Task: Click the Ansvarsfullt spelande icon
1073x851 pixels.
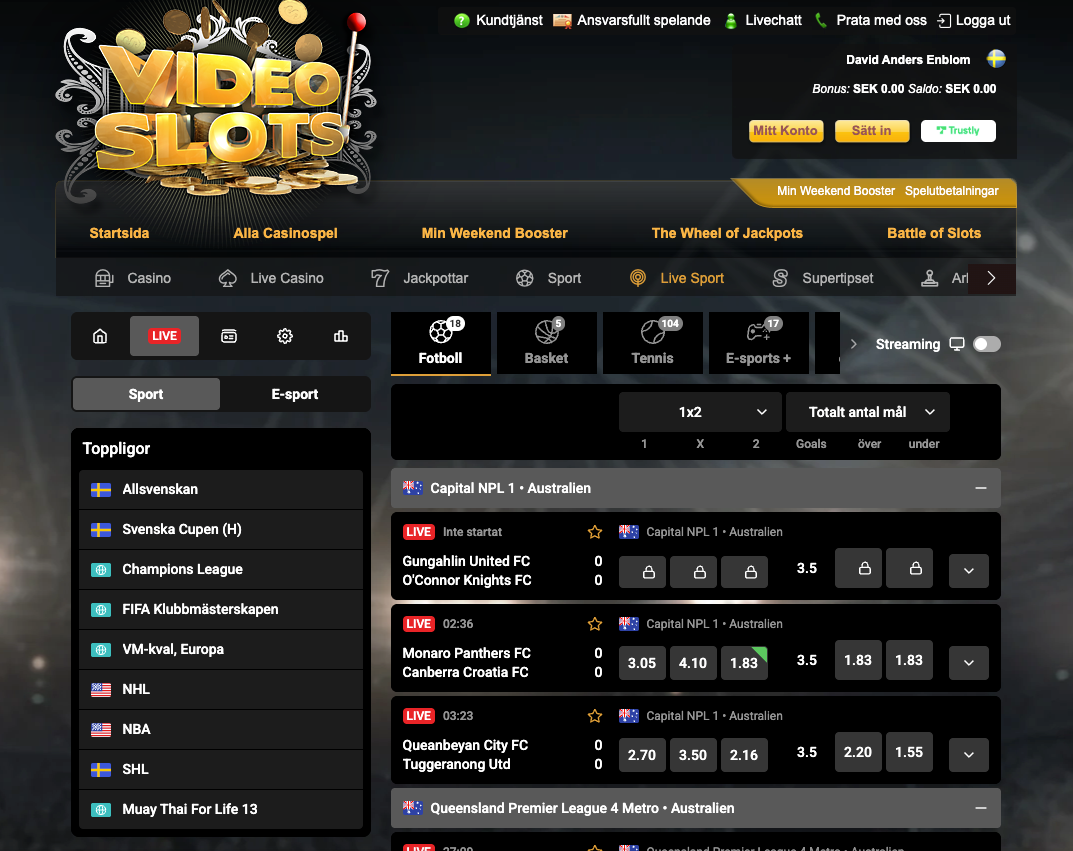Action: 562,21
